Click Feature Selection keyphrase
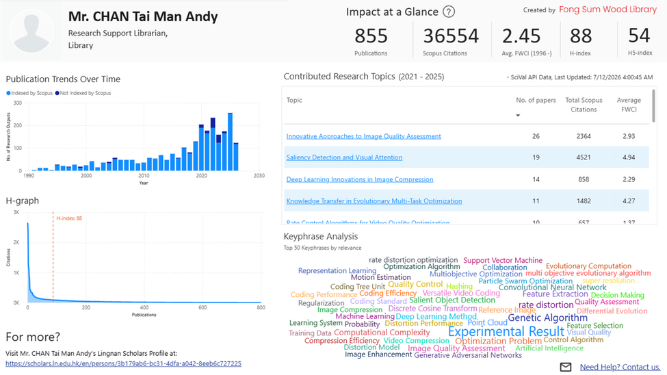 [595, 325]
